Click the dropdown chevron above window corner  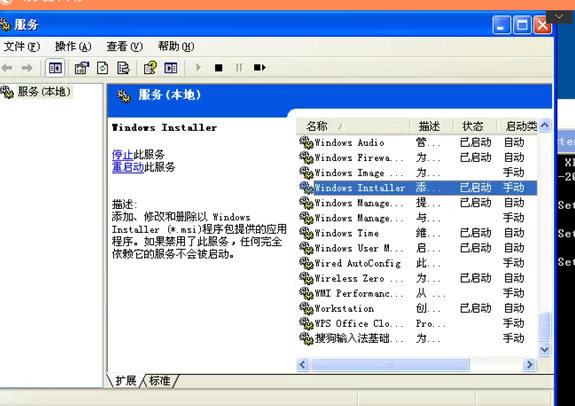click(x=559, y=17)
